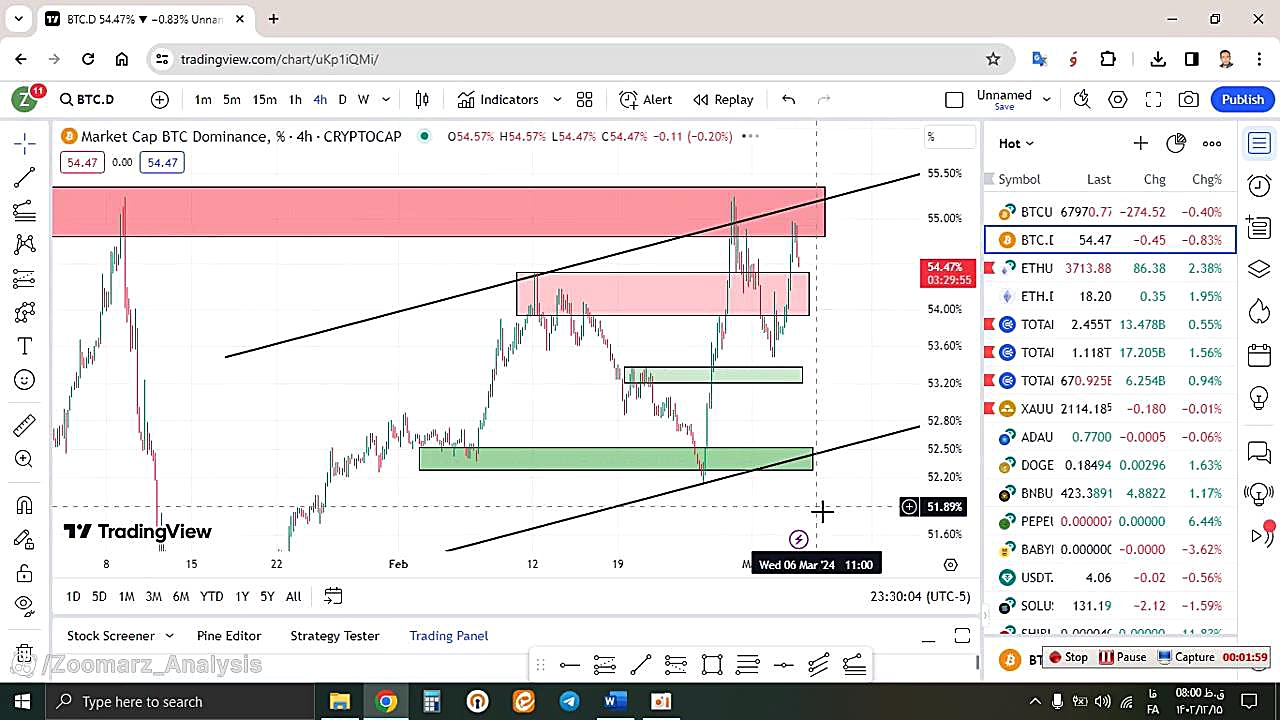Open the symbol search BTC.D

click(x=87, y=99)
